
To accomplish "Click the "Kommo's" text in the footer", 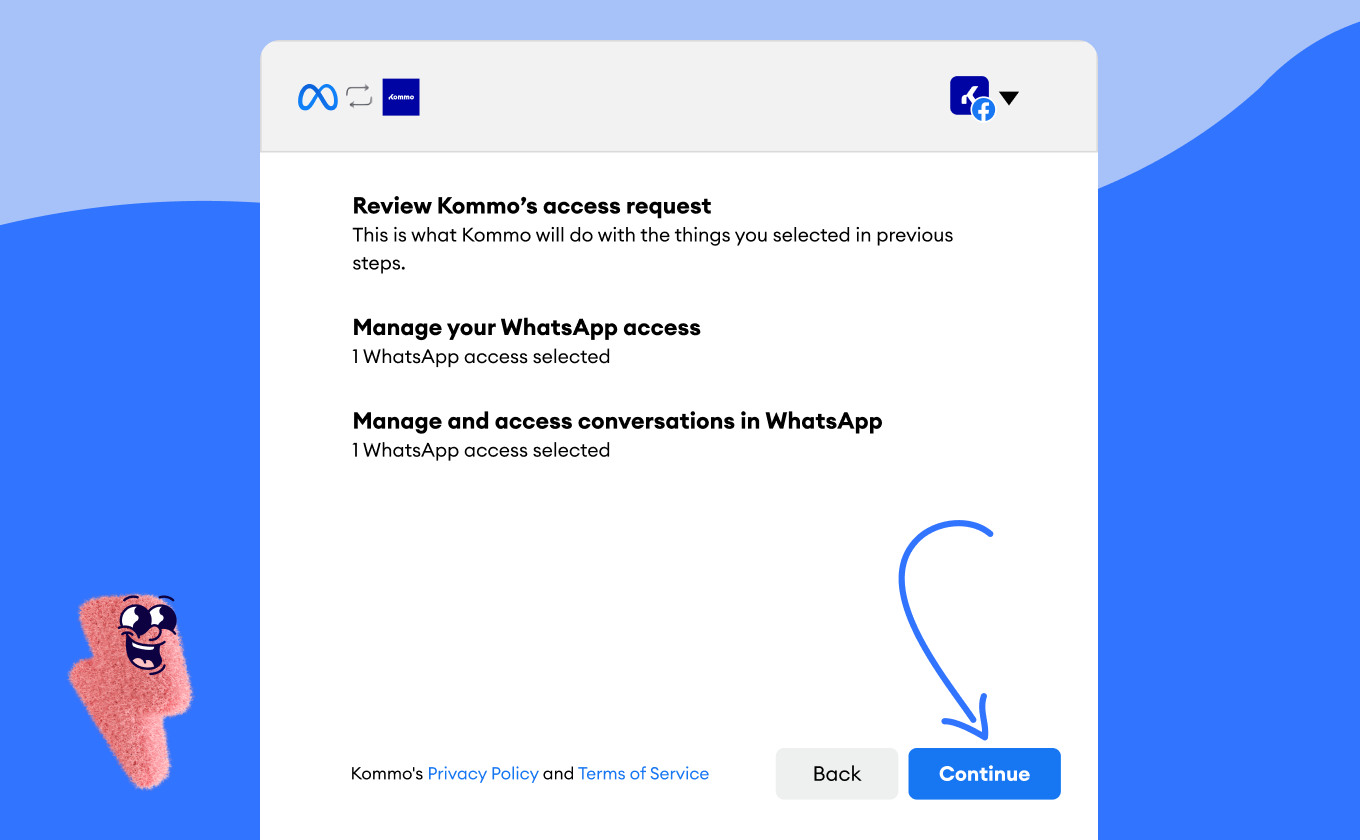I will coord(387,774).
